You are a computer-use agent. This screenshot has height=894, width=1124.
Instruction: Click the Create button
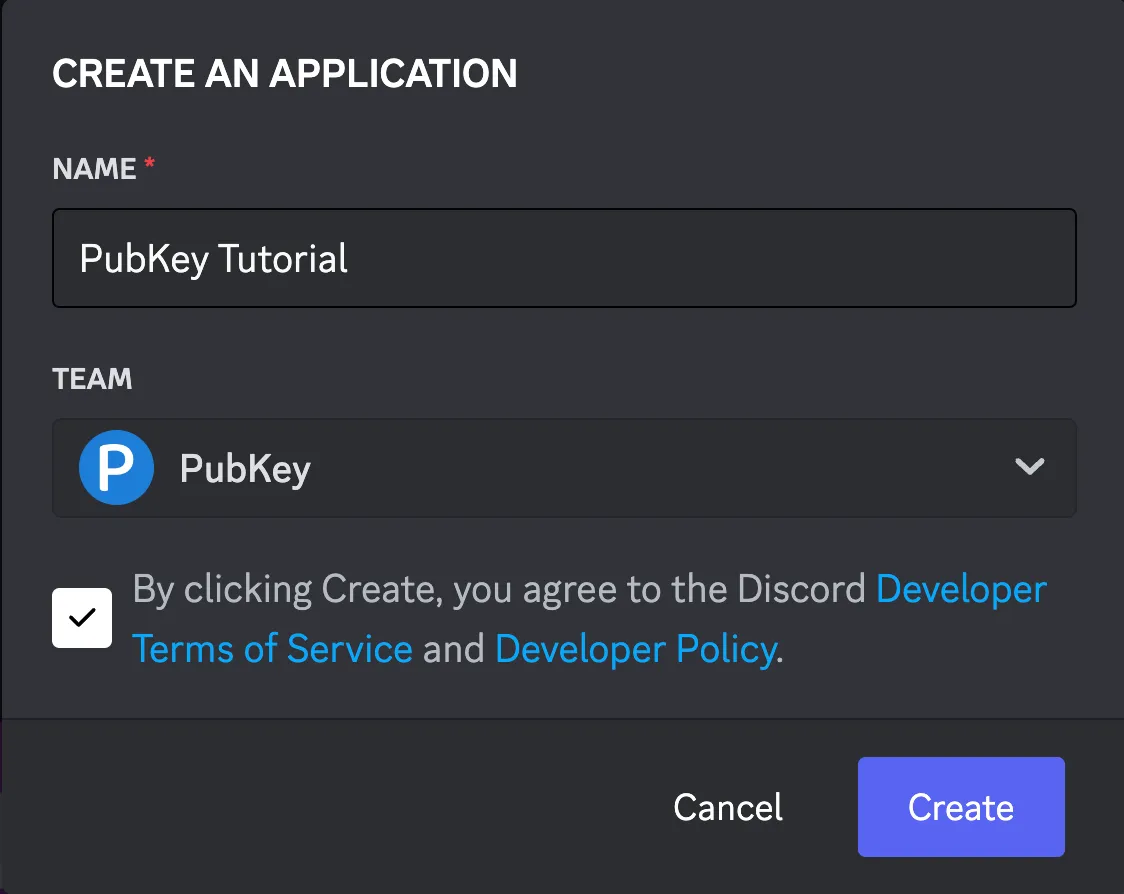(x=960, y=807)
